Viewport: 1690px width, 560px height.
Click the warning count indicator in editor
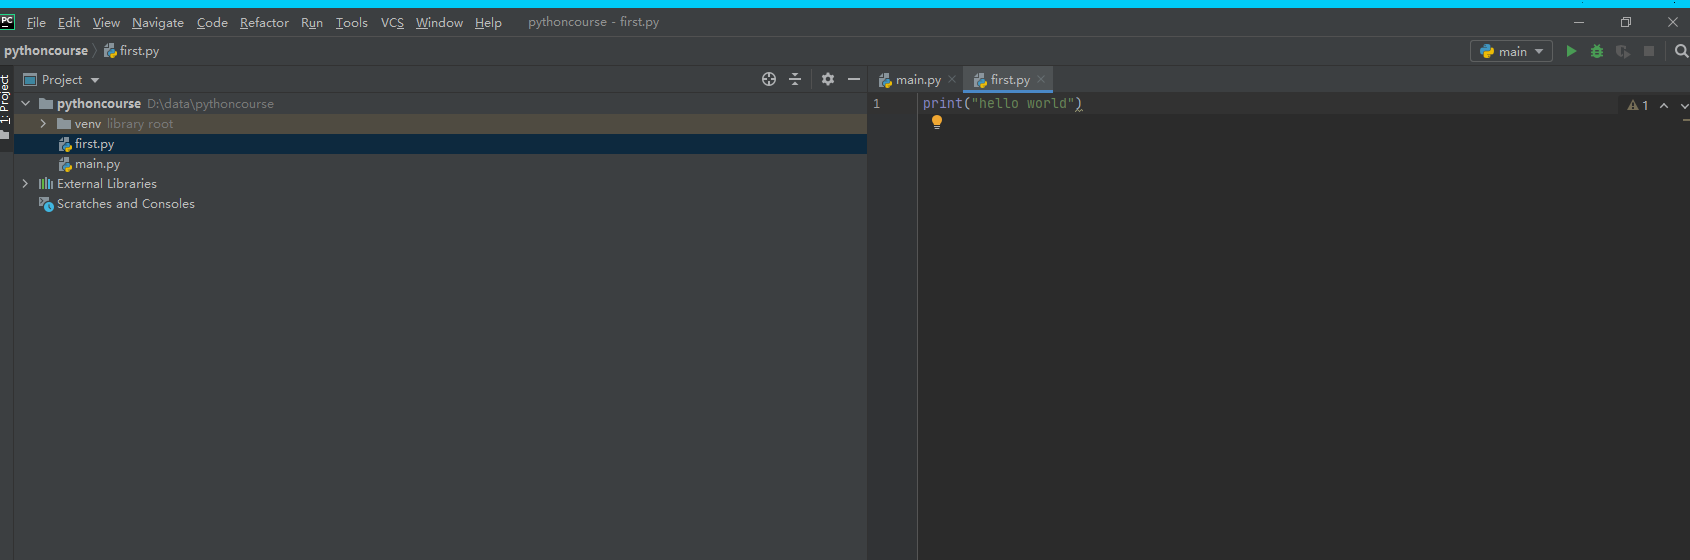click(1638, 105)
